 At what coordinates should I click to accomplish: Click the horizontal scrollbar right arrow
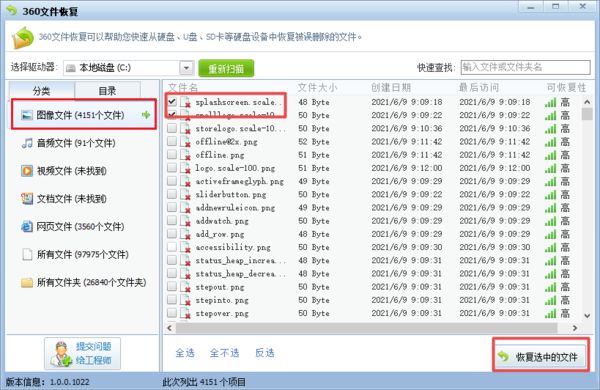pyautogui.click(x=575, y=328)
